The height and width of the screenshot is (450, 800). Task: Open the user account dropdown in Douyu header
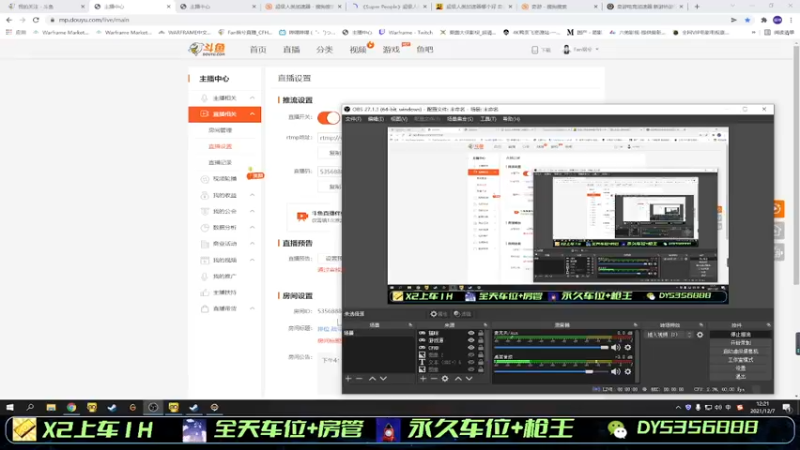[581, 49]
